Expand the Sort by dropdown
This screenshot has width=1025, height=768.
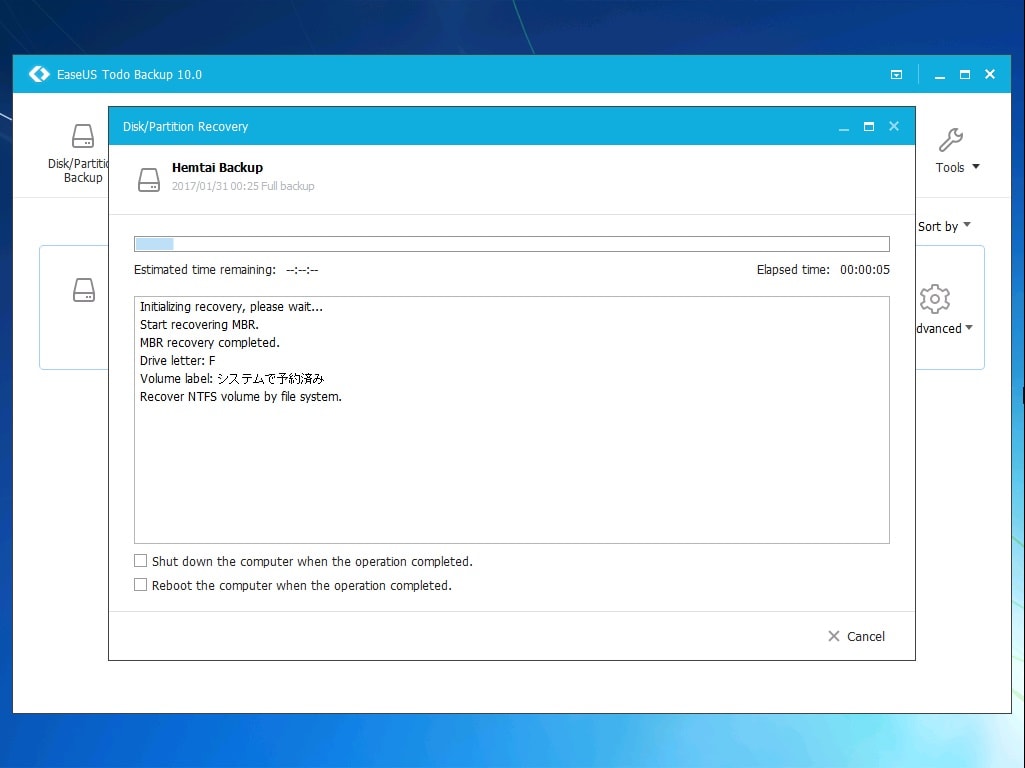click(944, 226)
